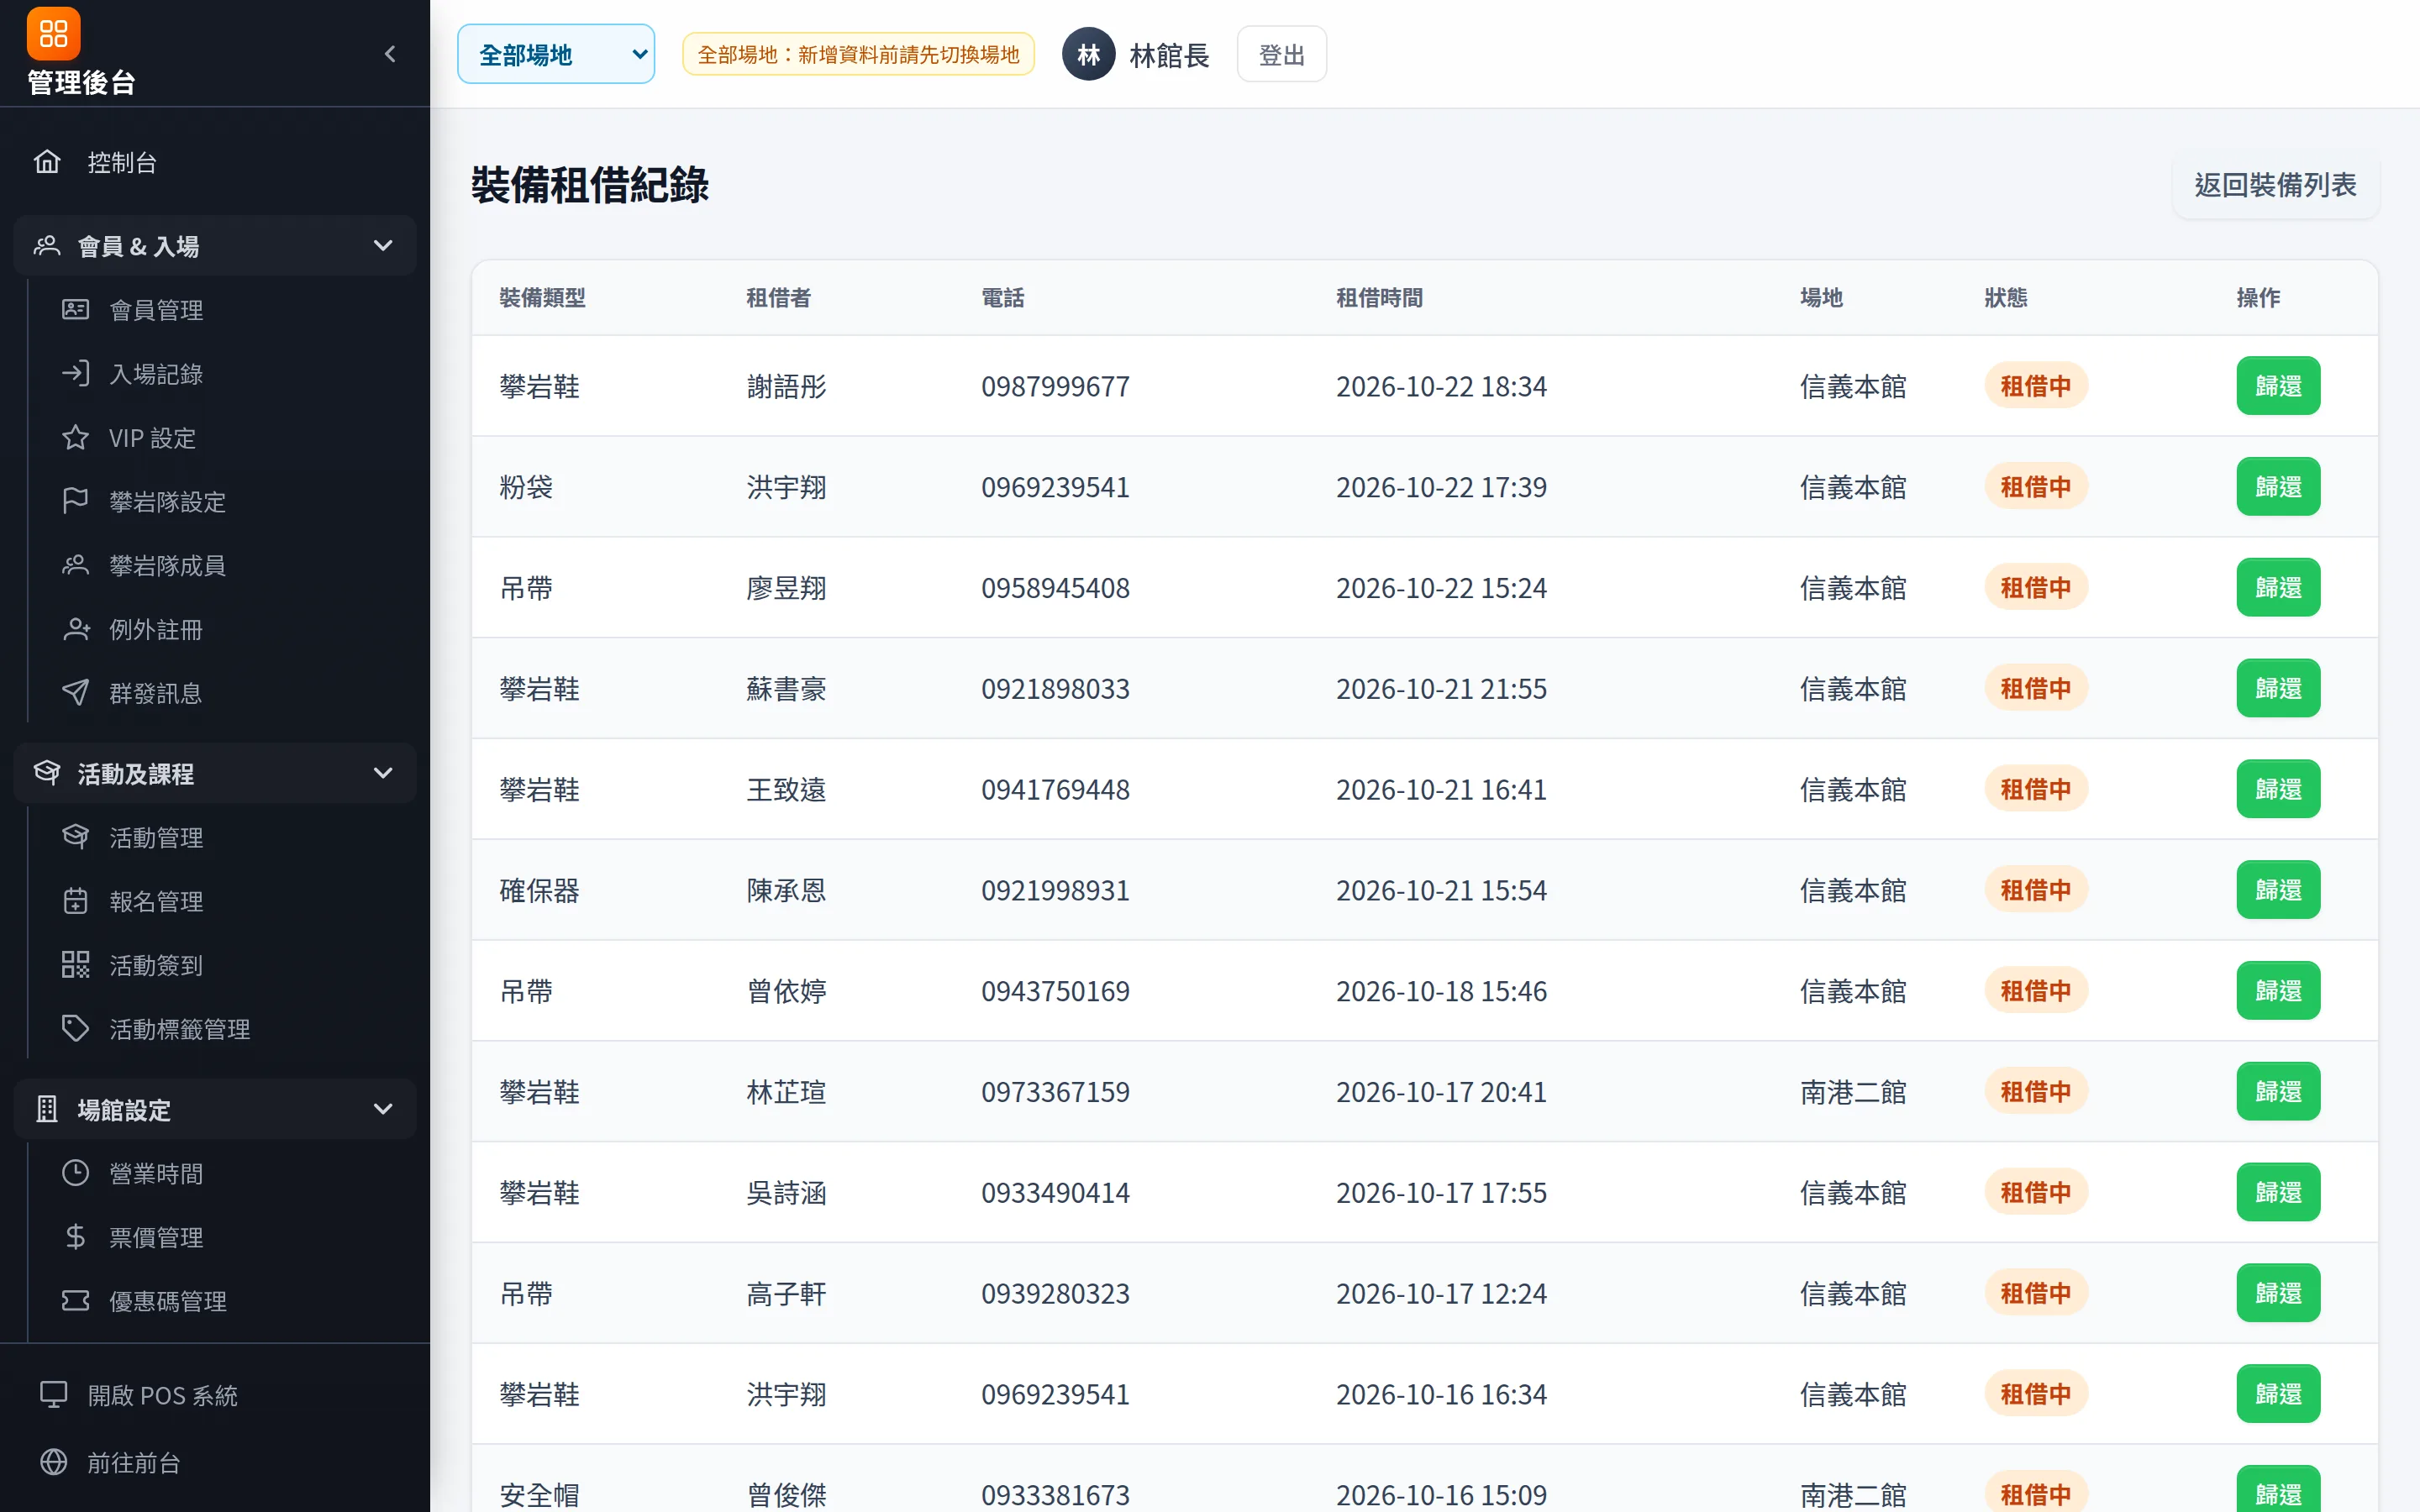2420x1512 pixels.
Task: Click the graduation cap icon for 活動管理
Action: (x=75, y=837)
